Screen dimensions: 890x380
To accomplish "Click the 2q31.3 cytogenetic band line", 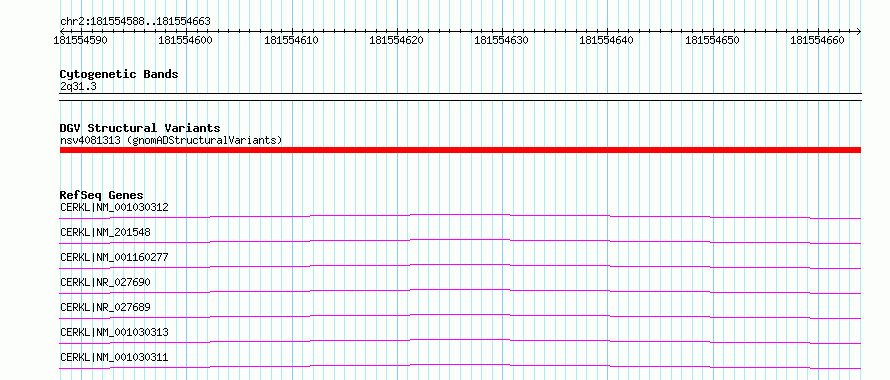I will click(460, 97).
